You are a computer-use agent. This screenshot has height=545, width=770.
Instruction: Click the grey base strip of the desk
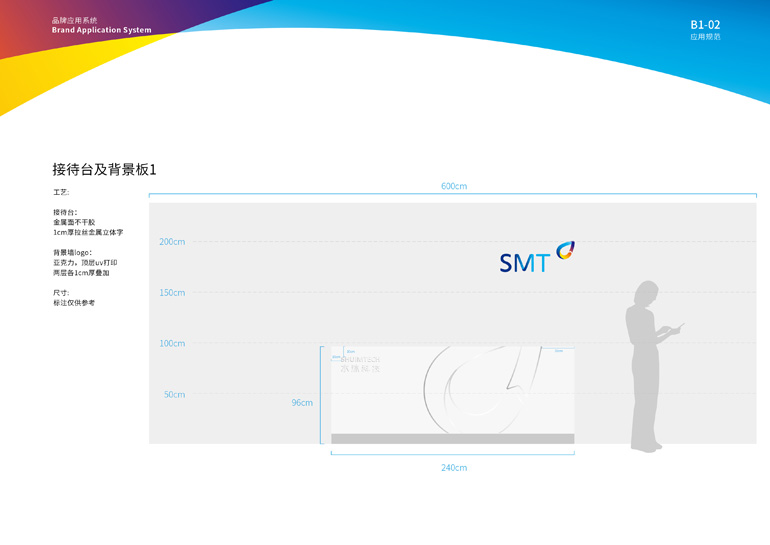pyautogui.click(x=453, y=439)
